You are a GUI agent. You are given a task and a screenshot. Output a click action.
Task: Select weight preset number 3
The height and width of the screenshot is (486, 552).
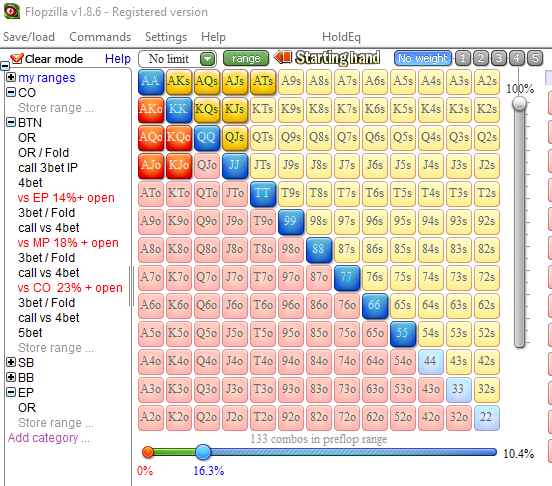point(499,58)
